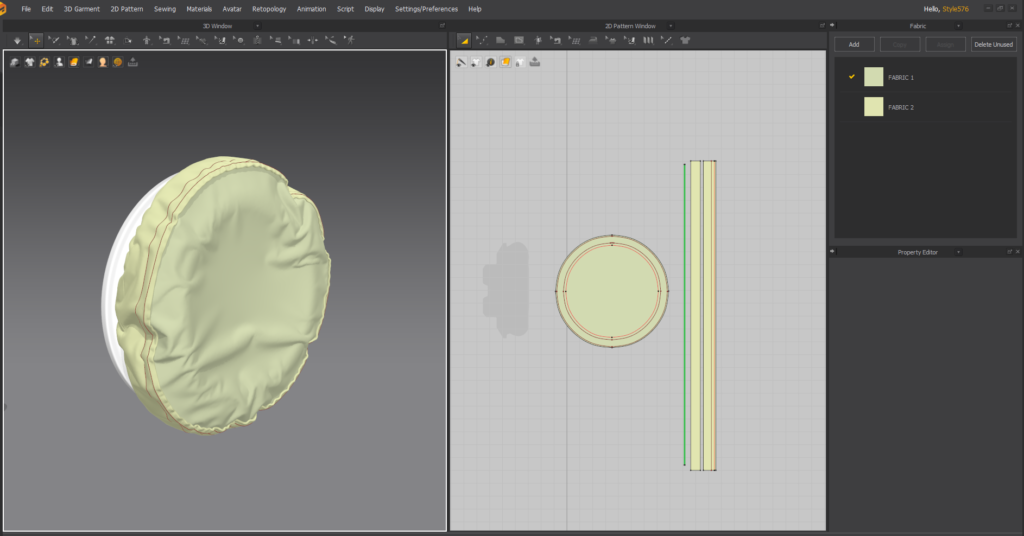Open the 3D Garment menu
The height and width of the screenshot is (536, 1024).
pos(82,9)
